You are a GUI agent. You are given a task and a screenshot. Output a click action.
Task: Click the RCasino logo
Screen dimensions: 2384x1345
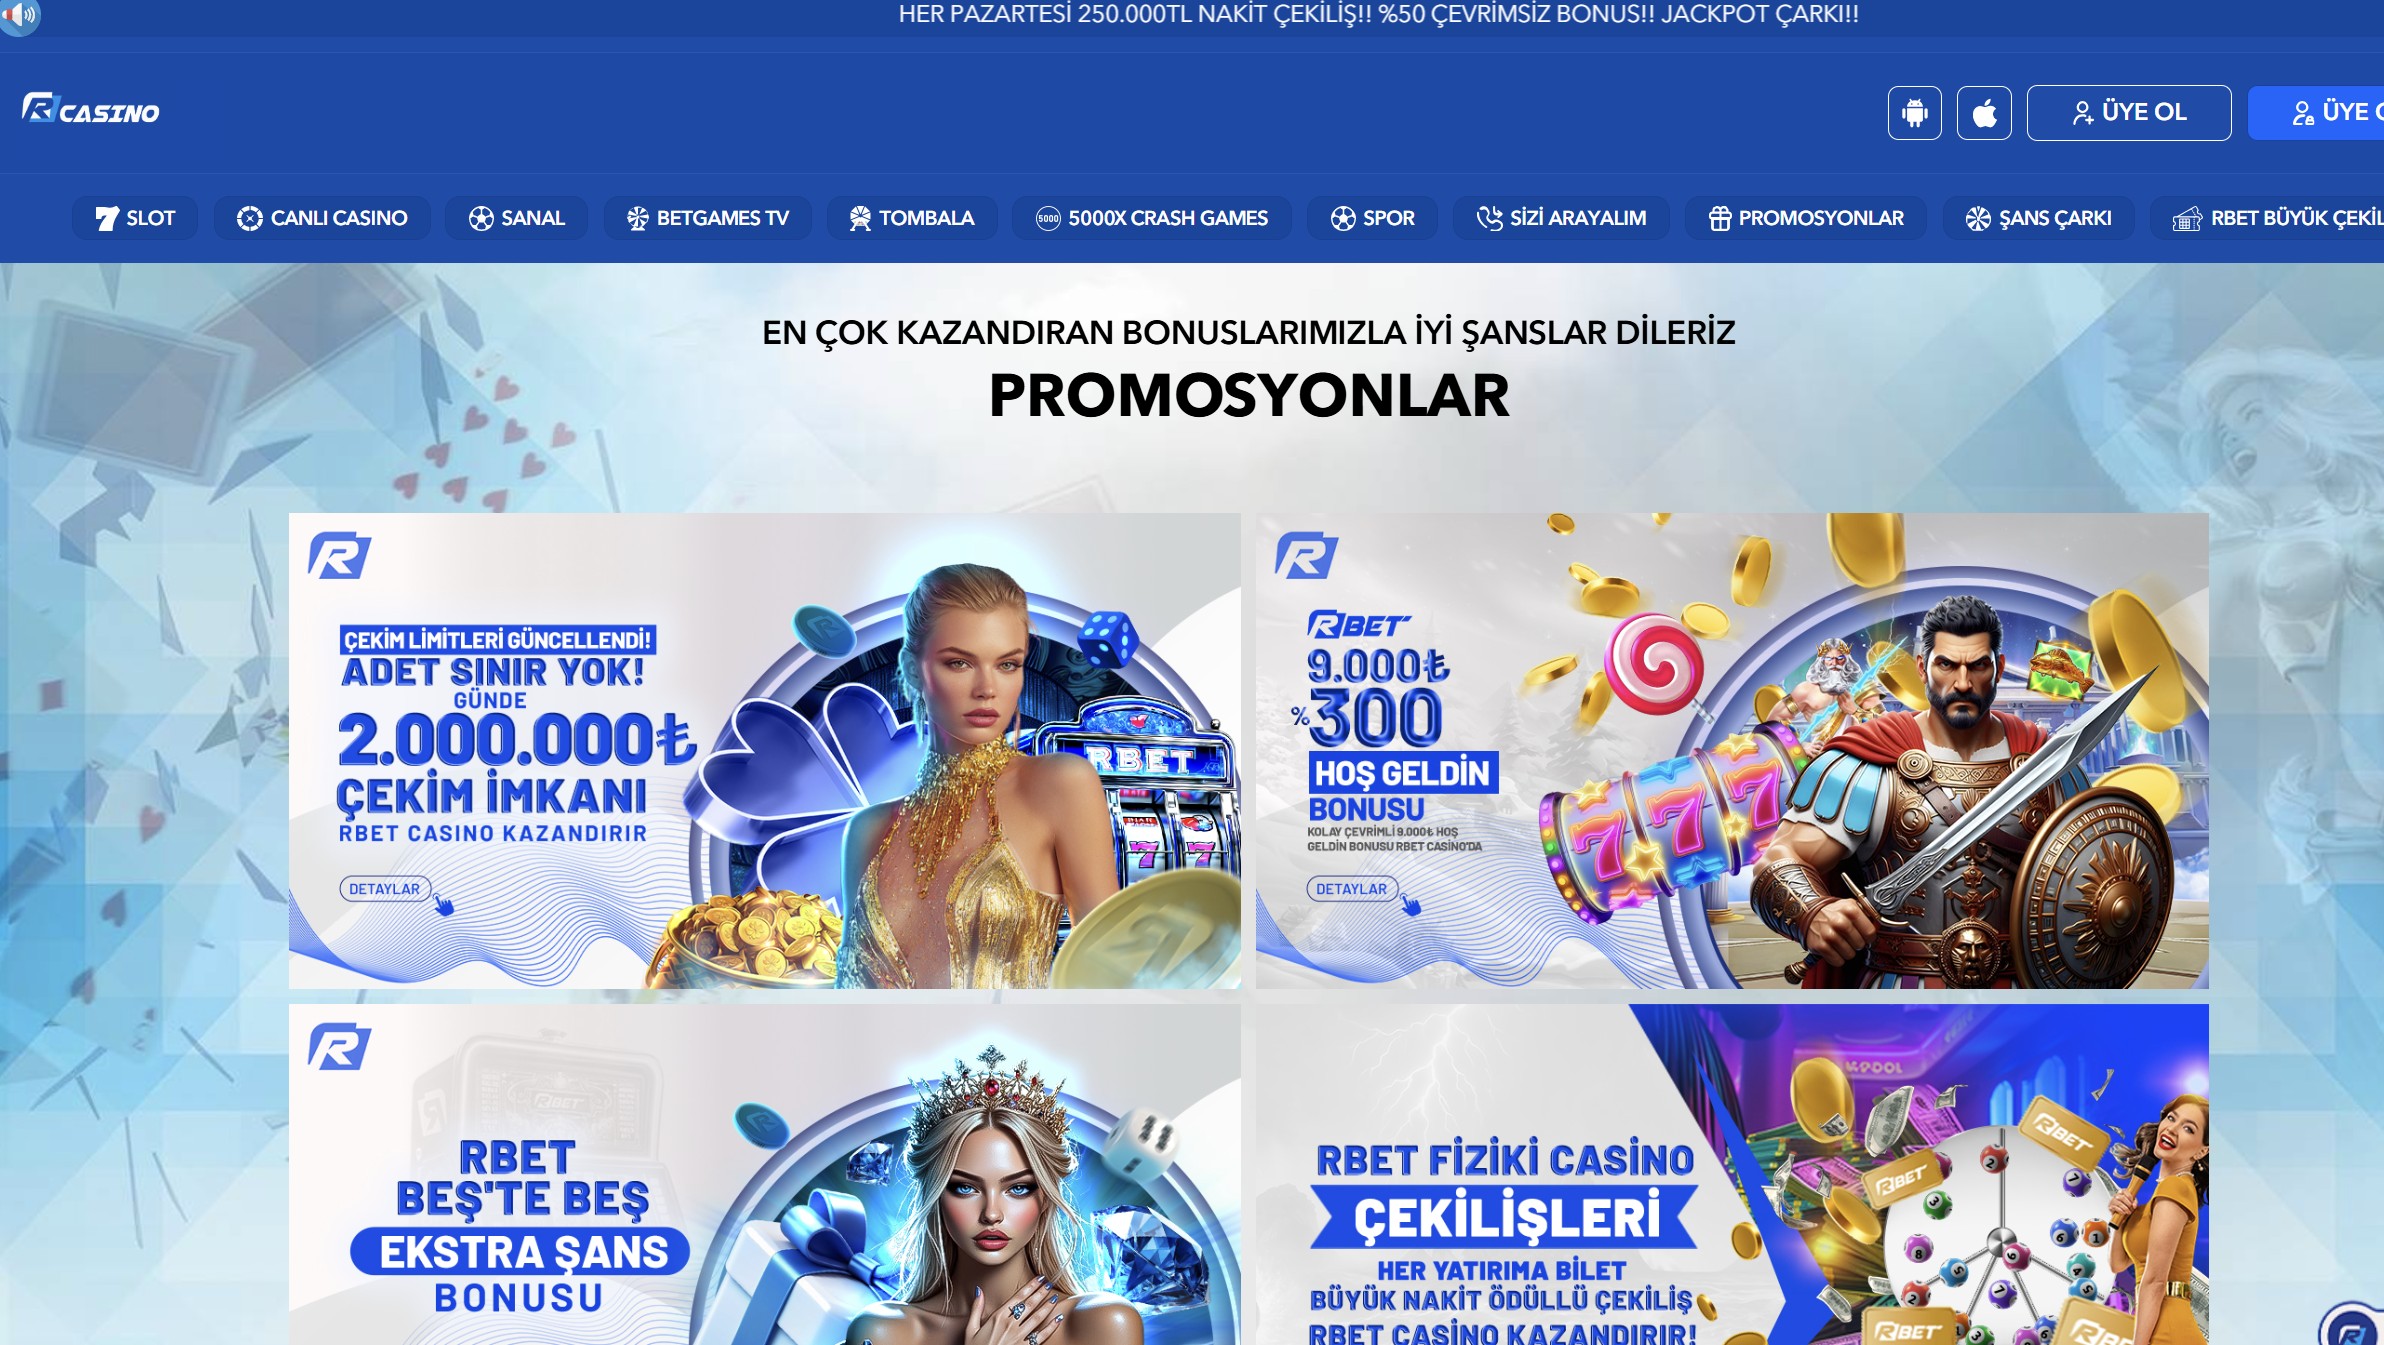(91, 109)
